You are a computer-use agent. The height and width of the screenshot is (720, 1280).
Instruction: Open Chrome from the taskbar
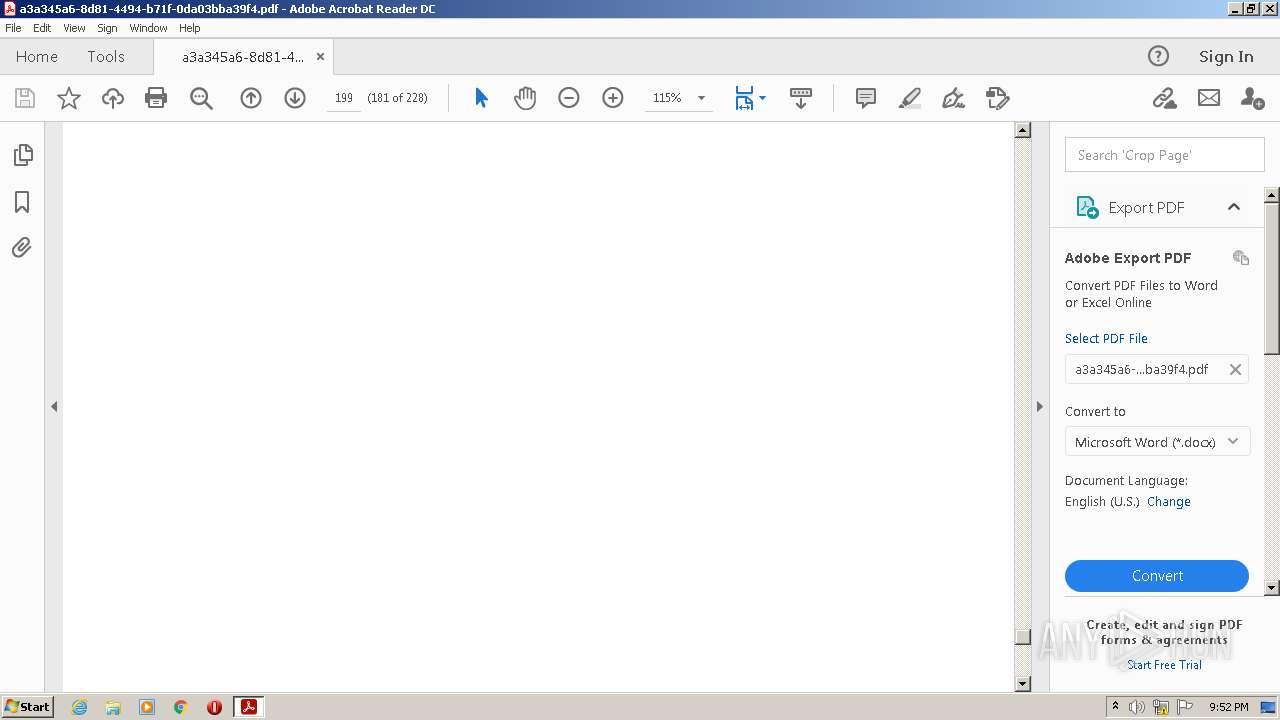coord(180,707)
